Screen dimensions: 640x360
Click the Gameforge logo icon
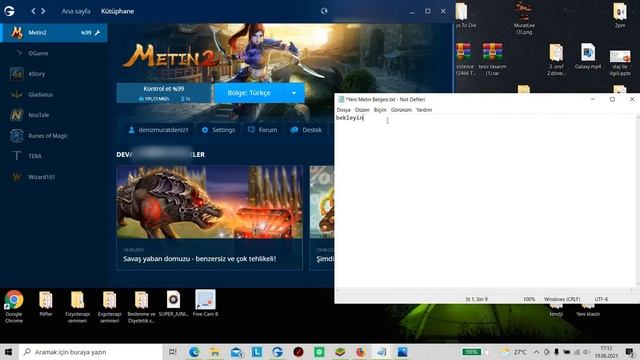pos(9,11)
